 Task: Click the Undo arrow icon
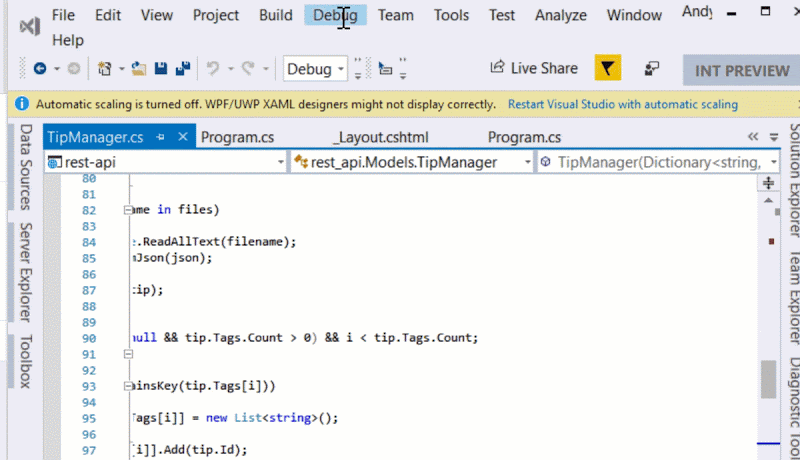(213, 68)
